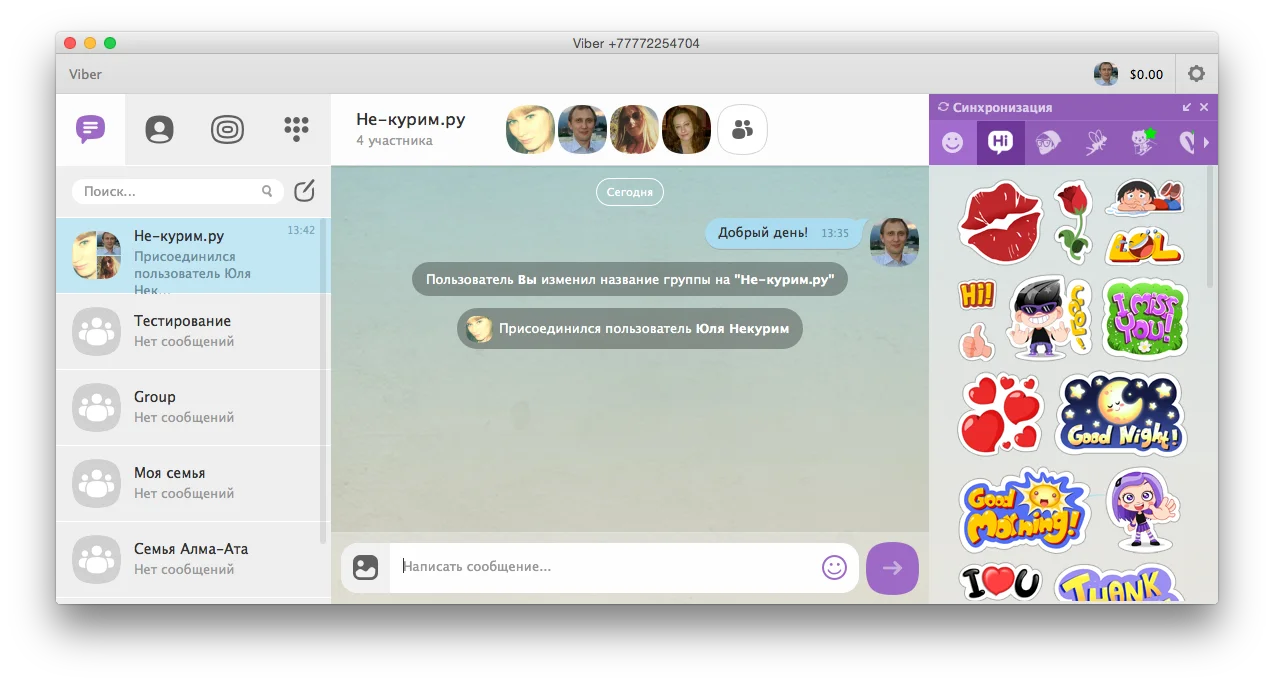Screen dimensions: 1274x684
Task: Send the Cool sunglasses guy sticker
Action: [1047, 318]
